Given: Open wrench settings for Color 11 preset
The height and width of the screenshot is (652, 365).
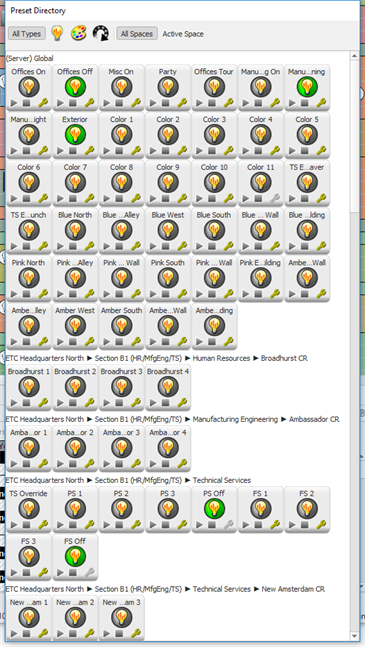Looking at the screenshot, I should pos(275,198).
